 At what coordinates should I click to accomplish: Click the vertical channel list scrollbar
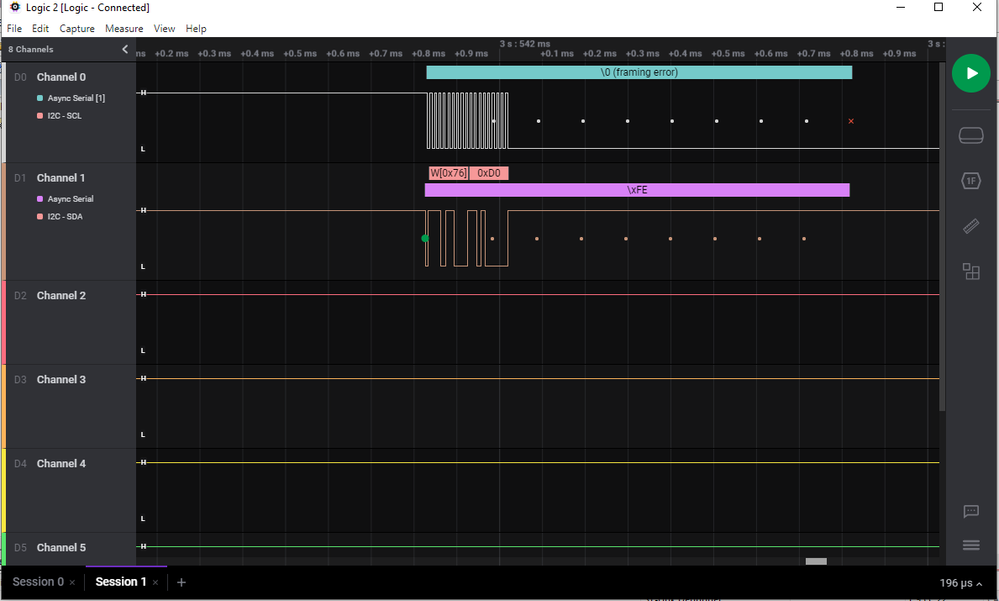942,236
